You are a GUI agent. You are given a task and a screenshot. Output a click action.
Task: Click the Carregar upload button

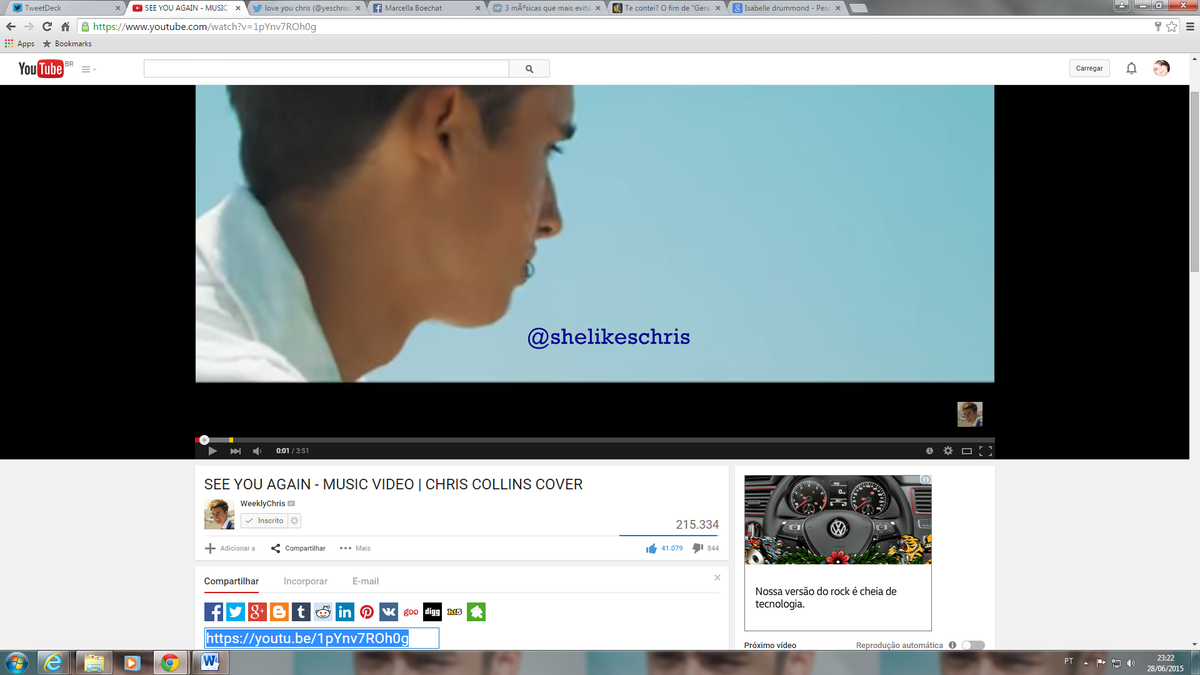coord(1089,68)
